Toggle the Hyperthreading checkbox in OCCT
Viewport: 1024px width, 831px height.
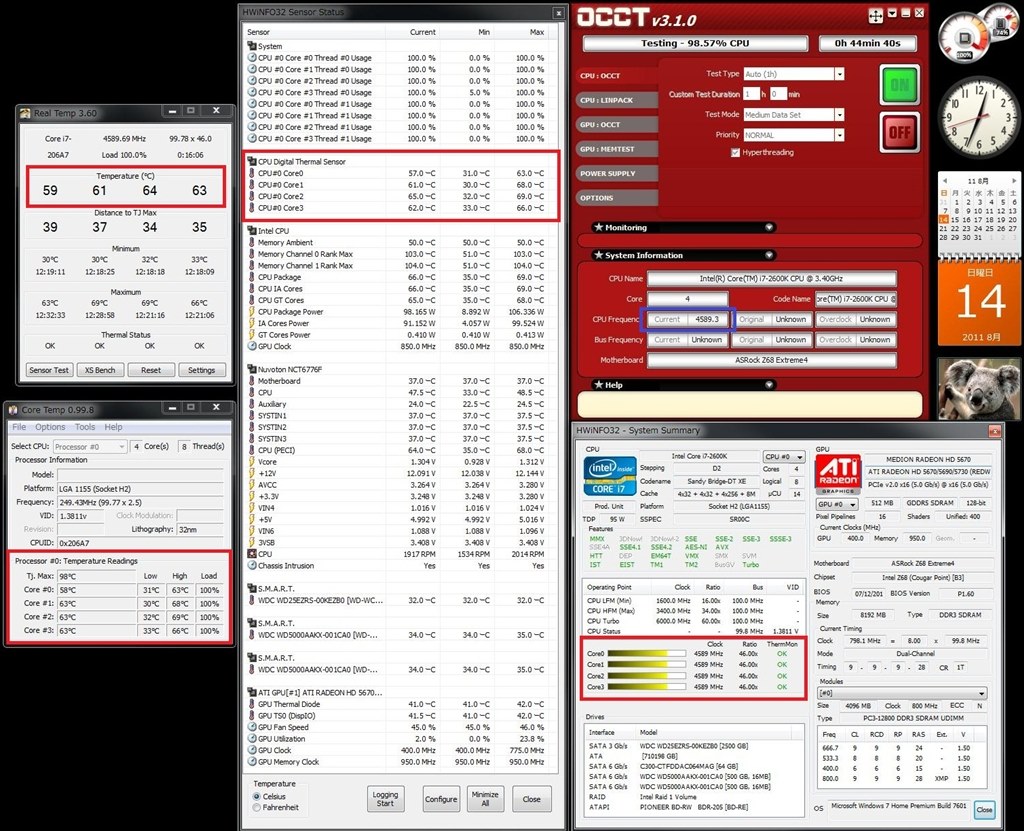(x=735, y=153)
